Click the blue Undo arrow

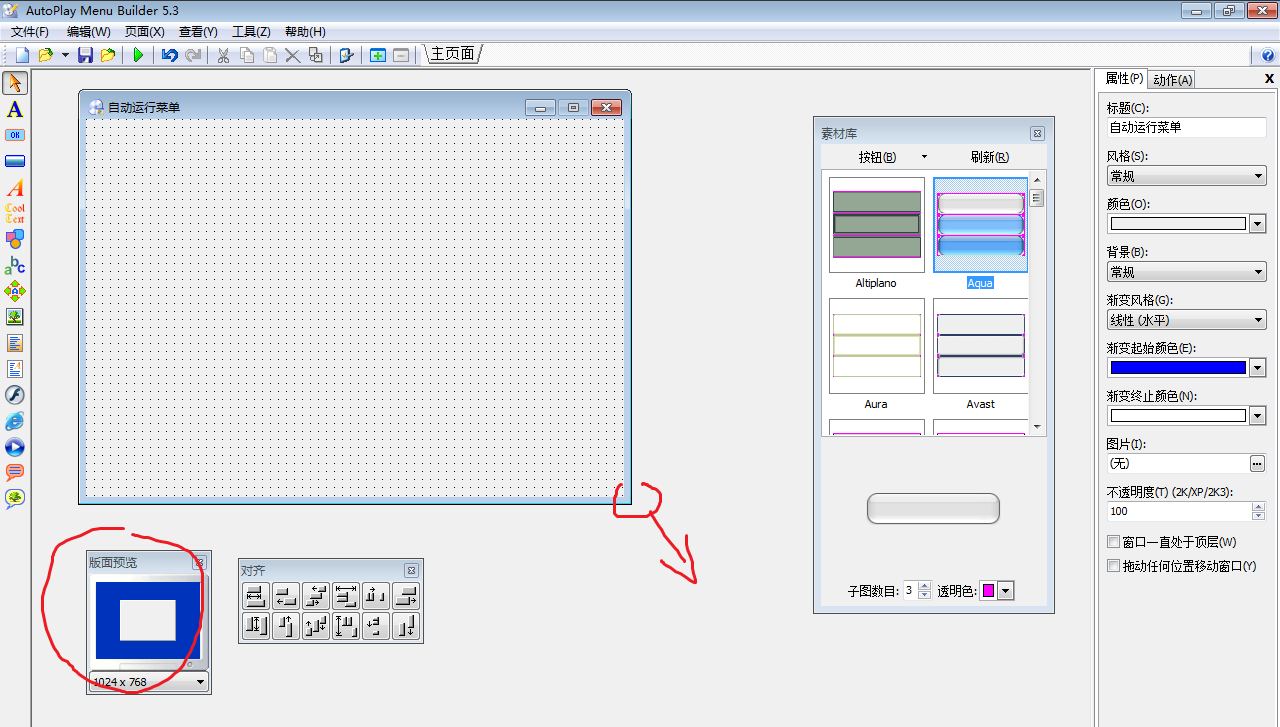170,55
